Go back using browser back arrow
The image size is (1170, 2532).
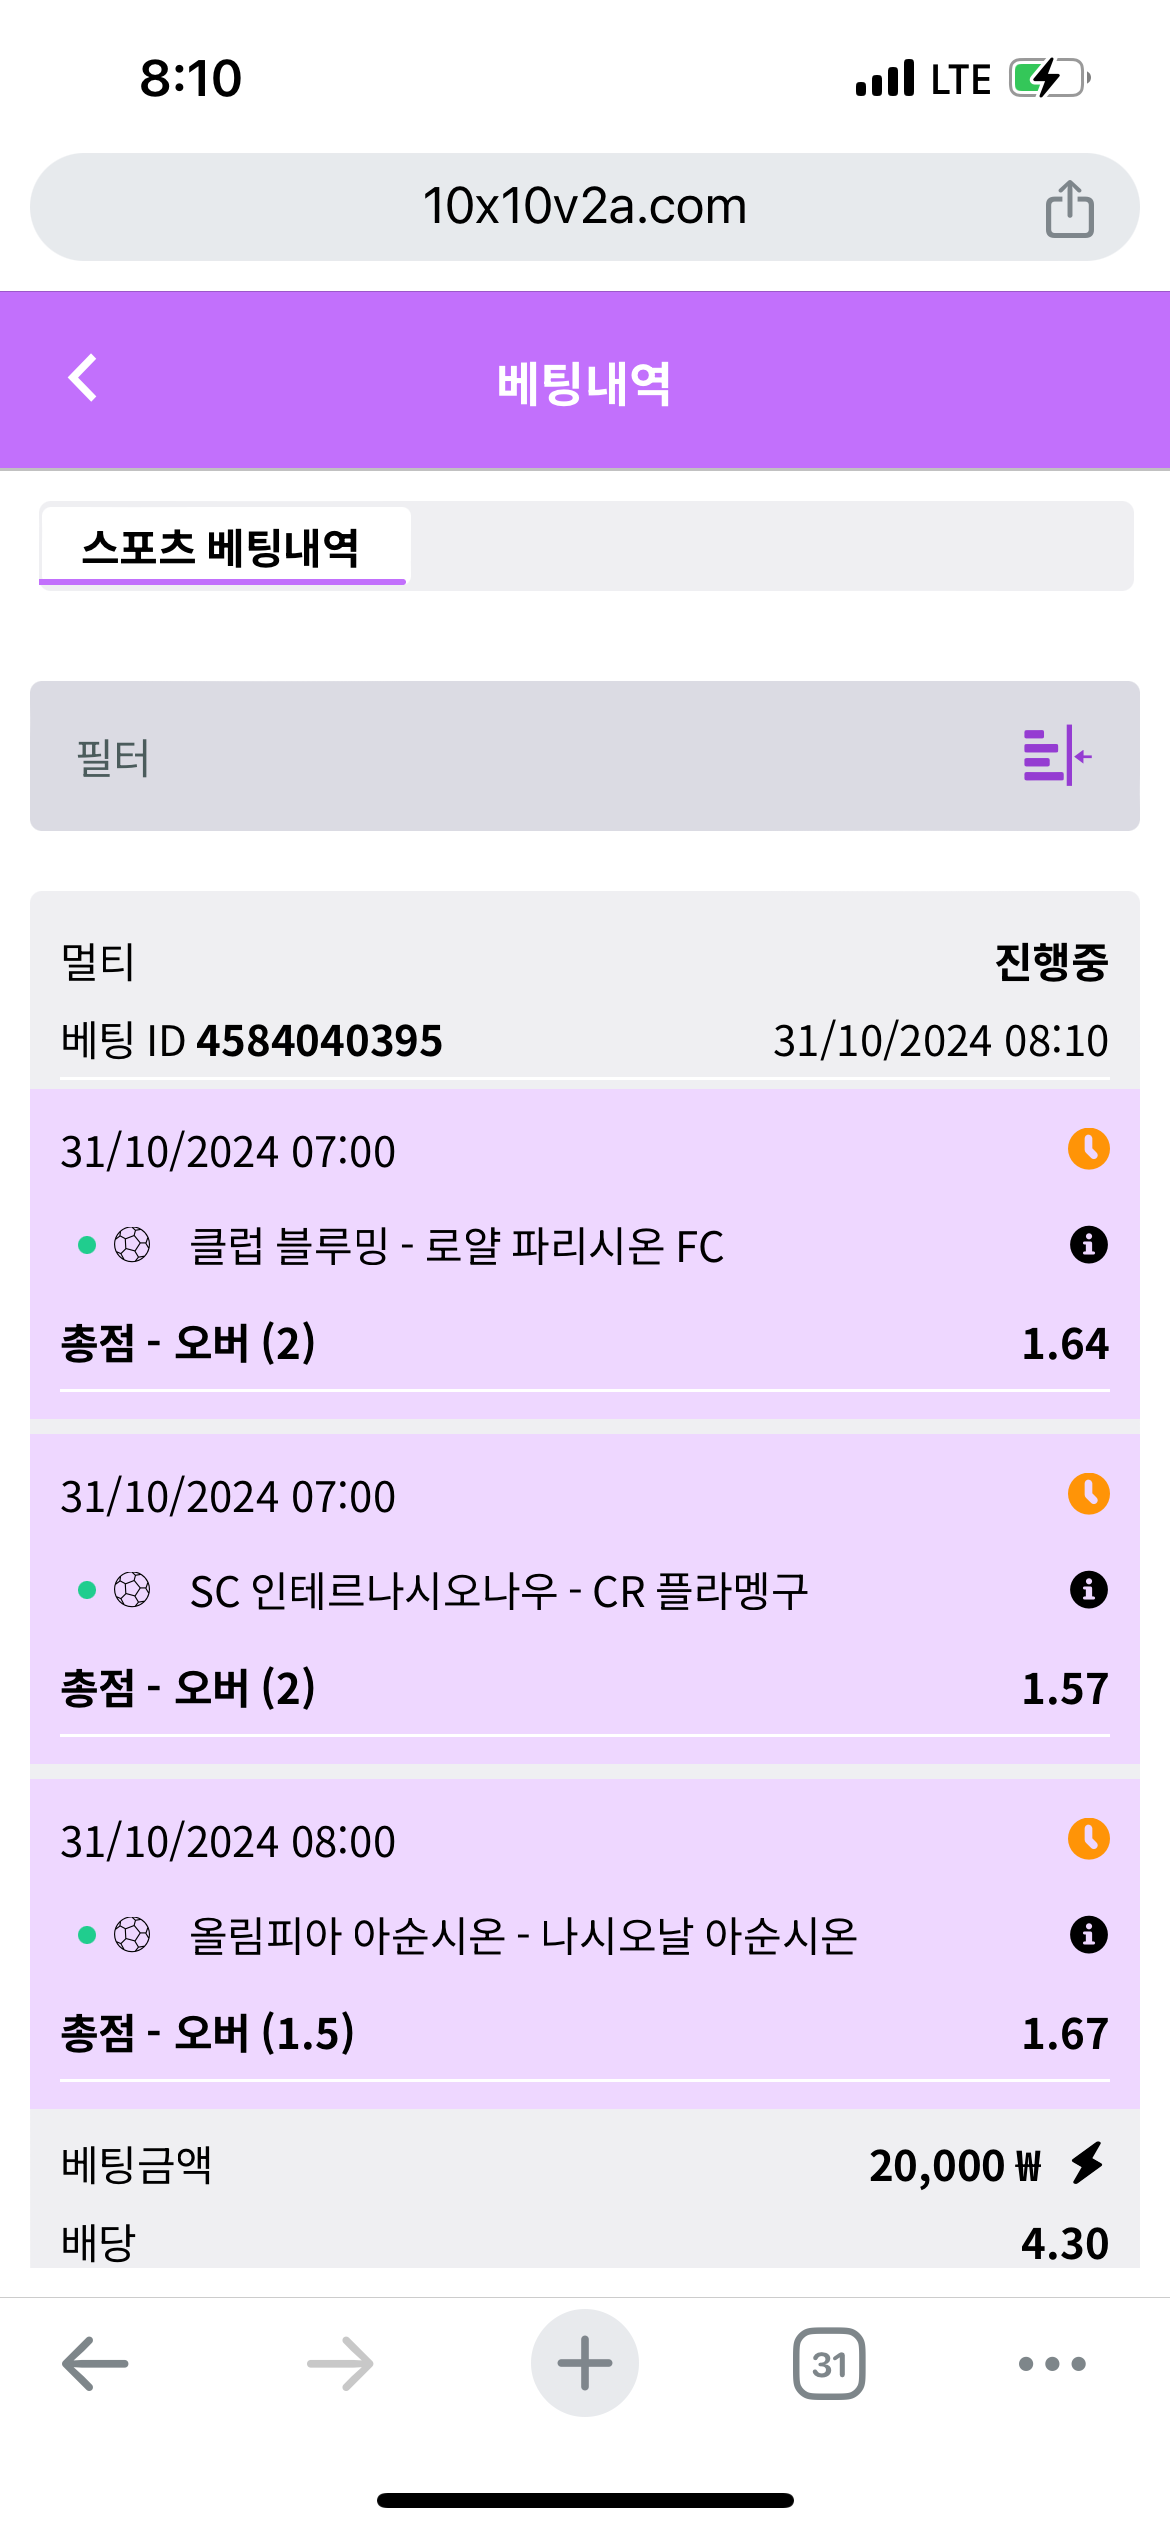click(x=95, y=2364)
